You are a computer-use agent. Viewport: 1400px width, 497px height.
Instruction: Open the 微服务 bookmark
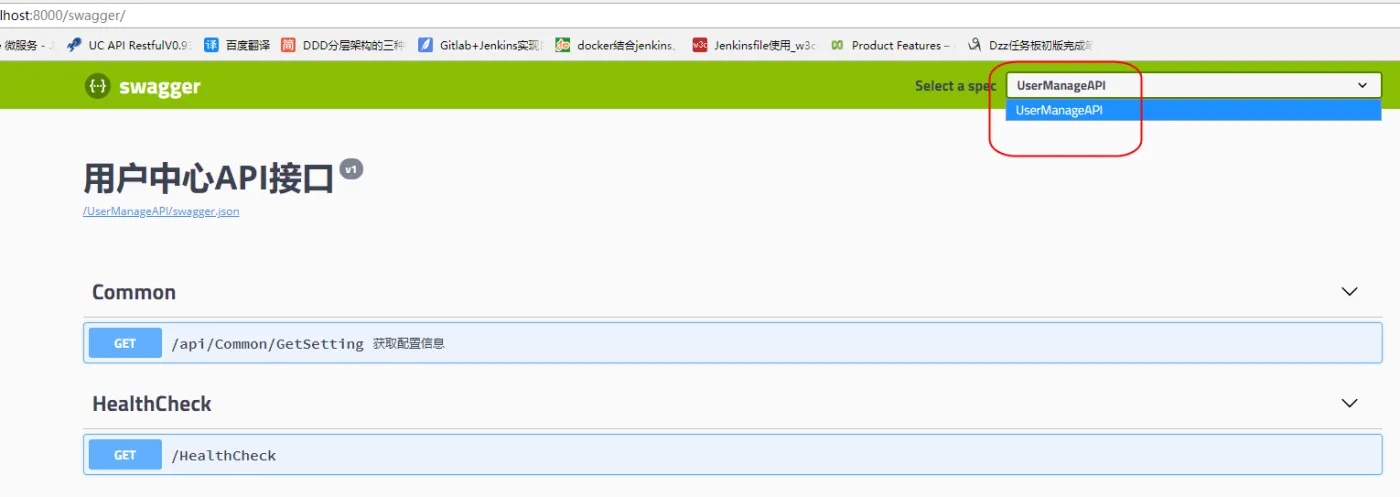[x=27, y=45]
